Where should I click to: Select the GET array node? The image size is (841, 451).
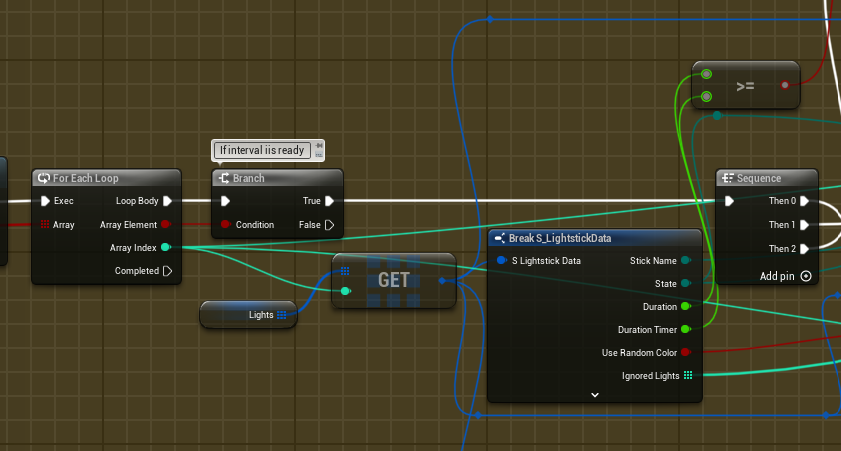[393, 281]
